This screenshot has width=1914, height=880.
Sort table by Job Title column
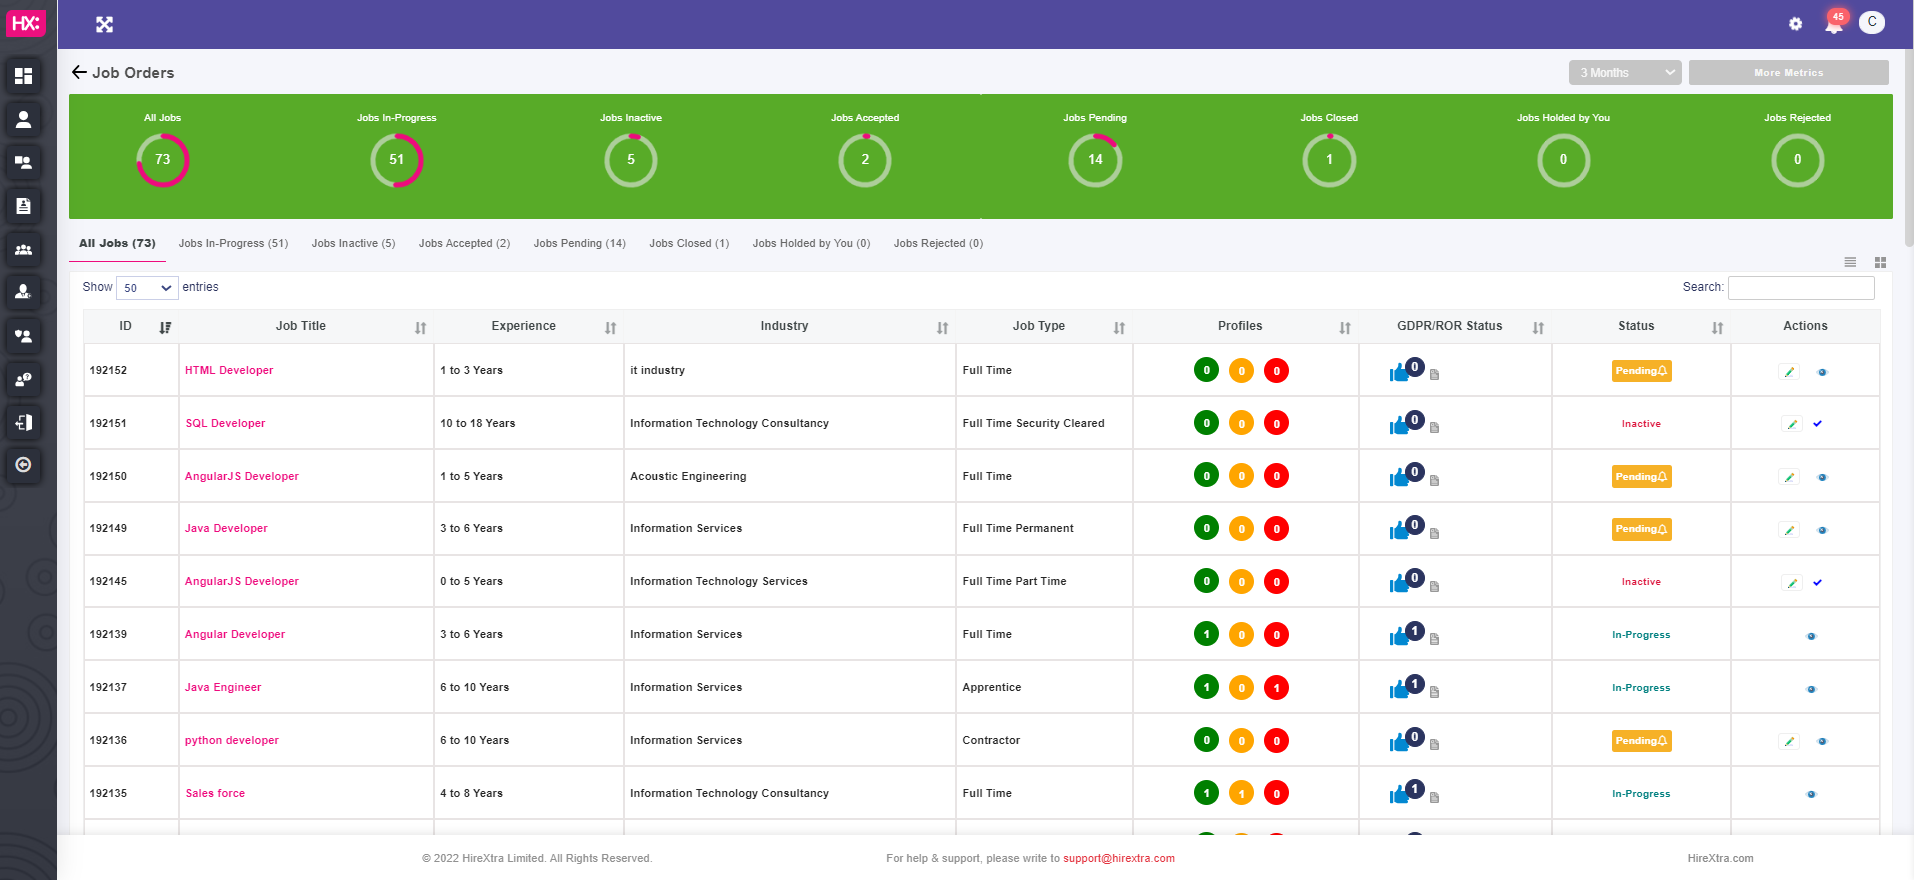click(421, 327)
